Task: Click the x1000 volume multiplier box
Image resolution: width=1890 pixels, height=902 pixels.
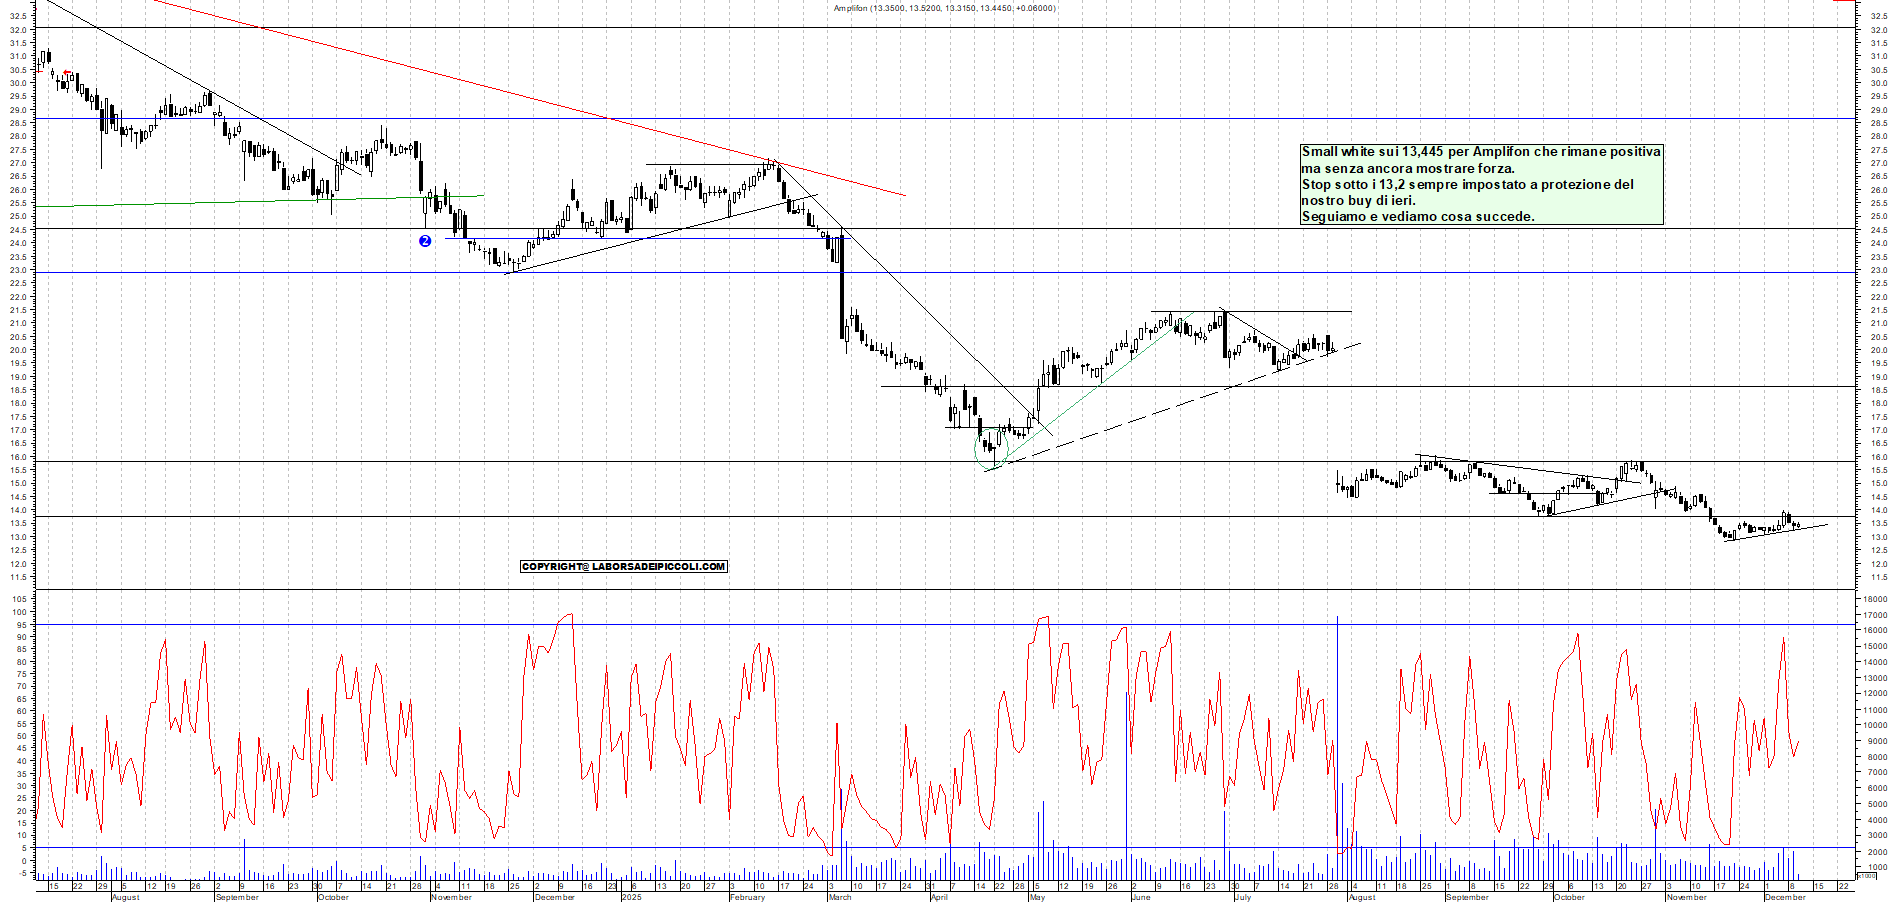Action: tap(1866, 875)
